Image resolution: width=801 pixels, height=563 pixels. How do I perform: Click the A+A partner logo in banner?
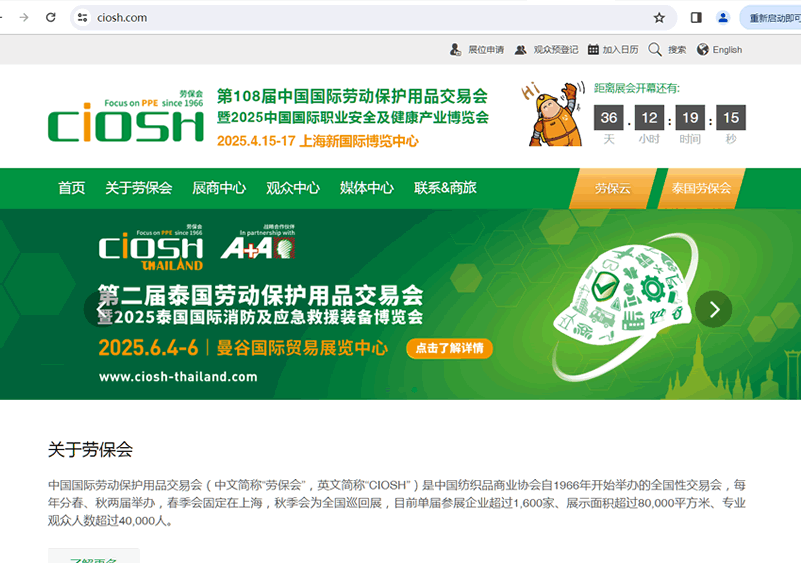[x=258, y=242]
